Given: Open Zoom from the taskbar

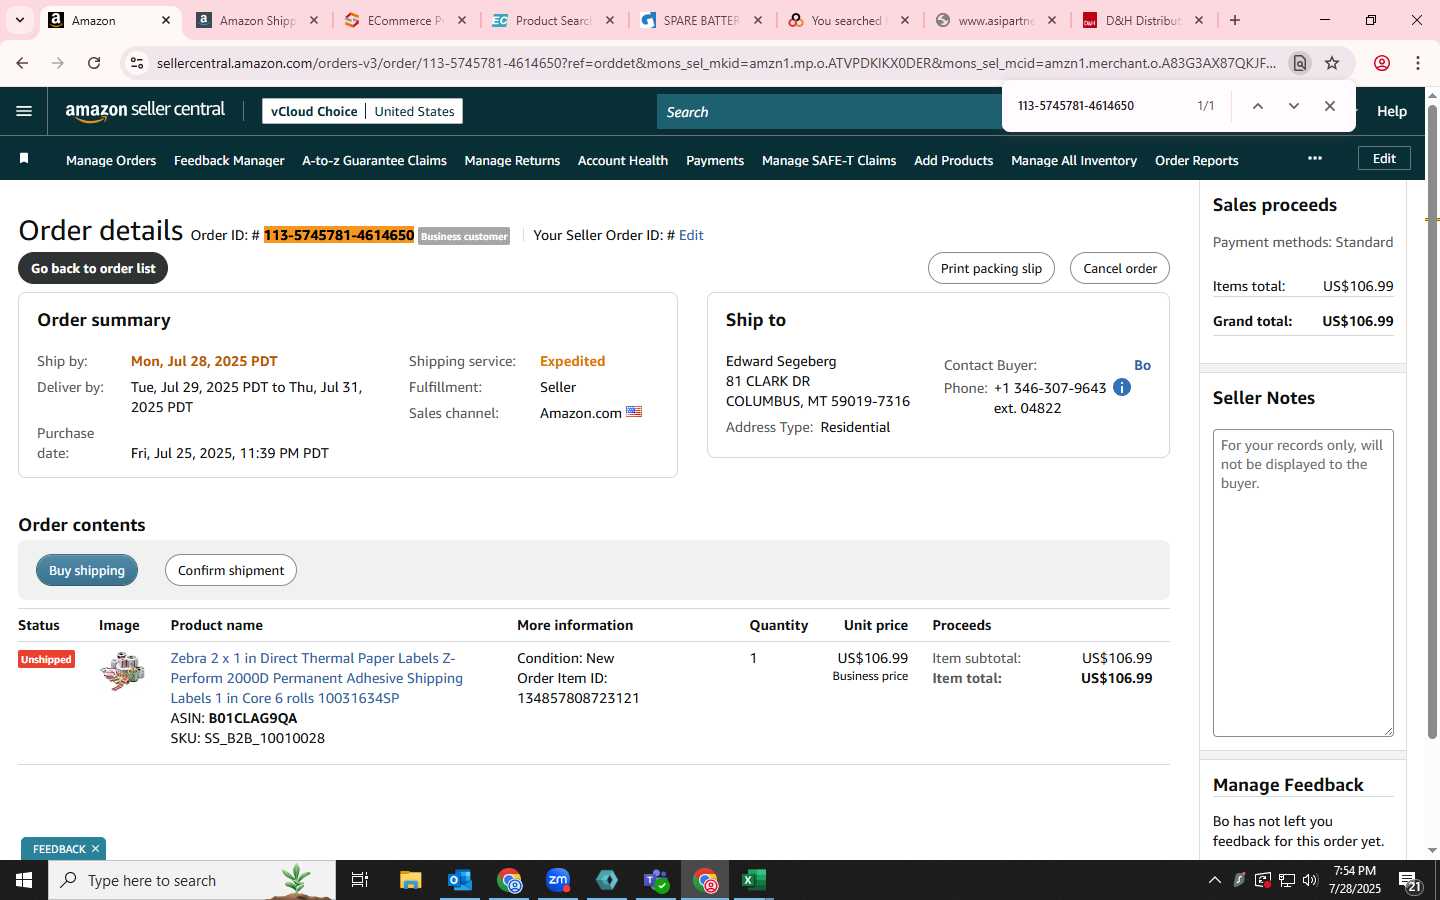Looking at the screenshot, I should 558,880.
